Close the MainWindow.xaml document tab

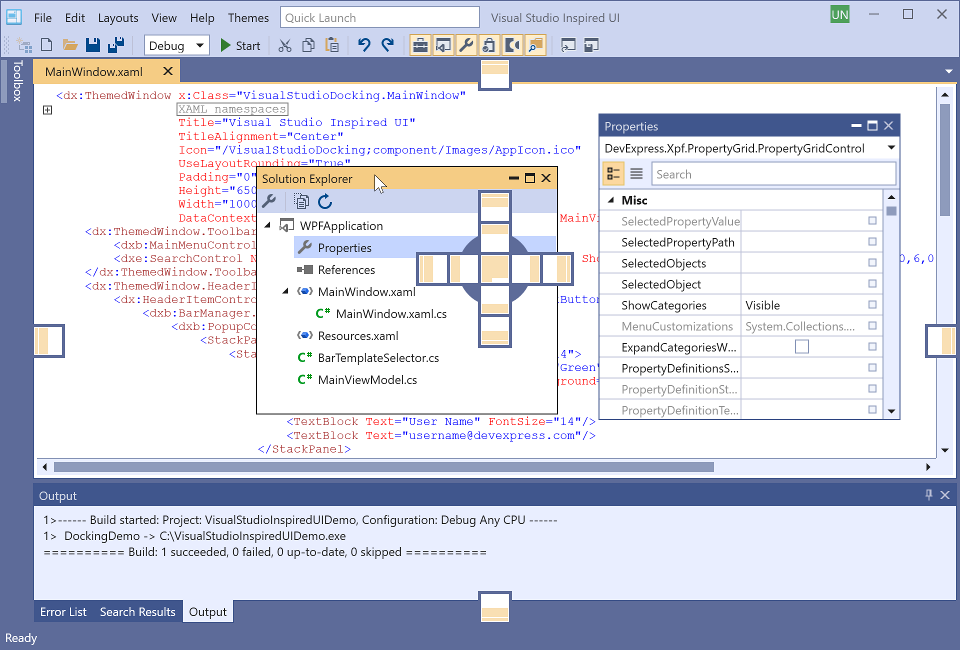(x=167, y=72)
